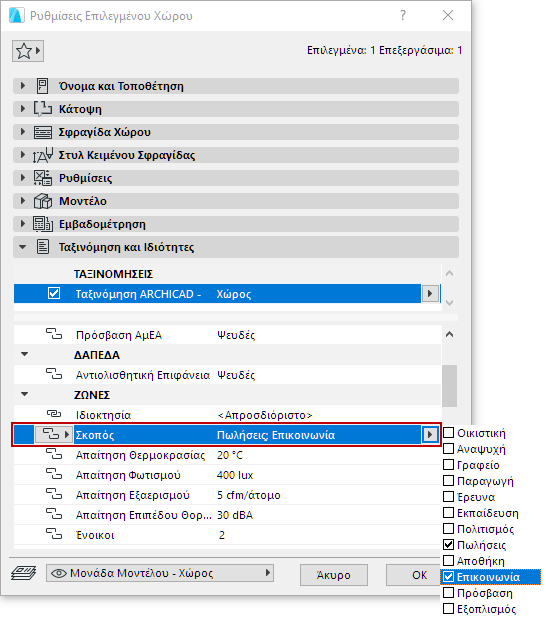Open the Μονάδα Μοντέλου - Χώρος layer dropdown
The height and width of the screenshot is (618, 546).
pos(160,573)
